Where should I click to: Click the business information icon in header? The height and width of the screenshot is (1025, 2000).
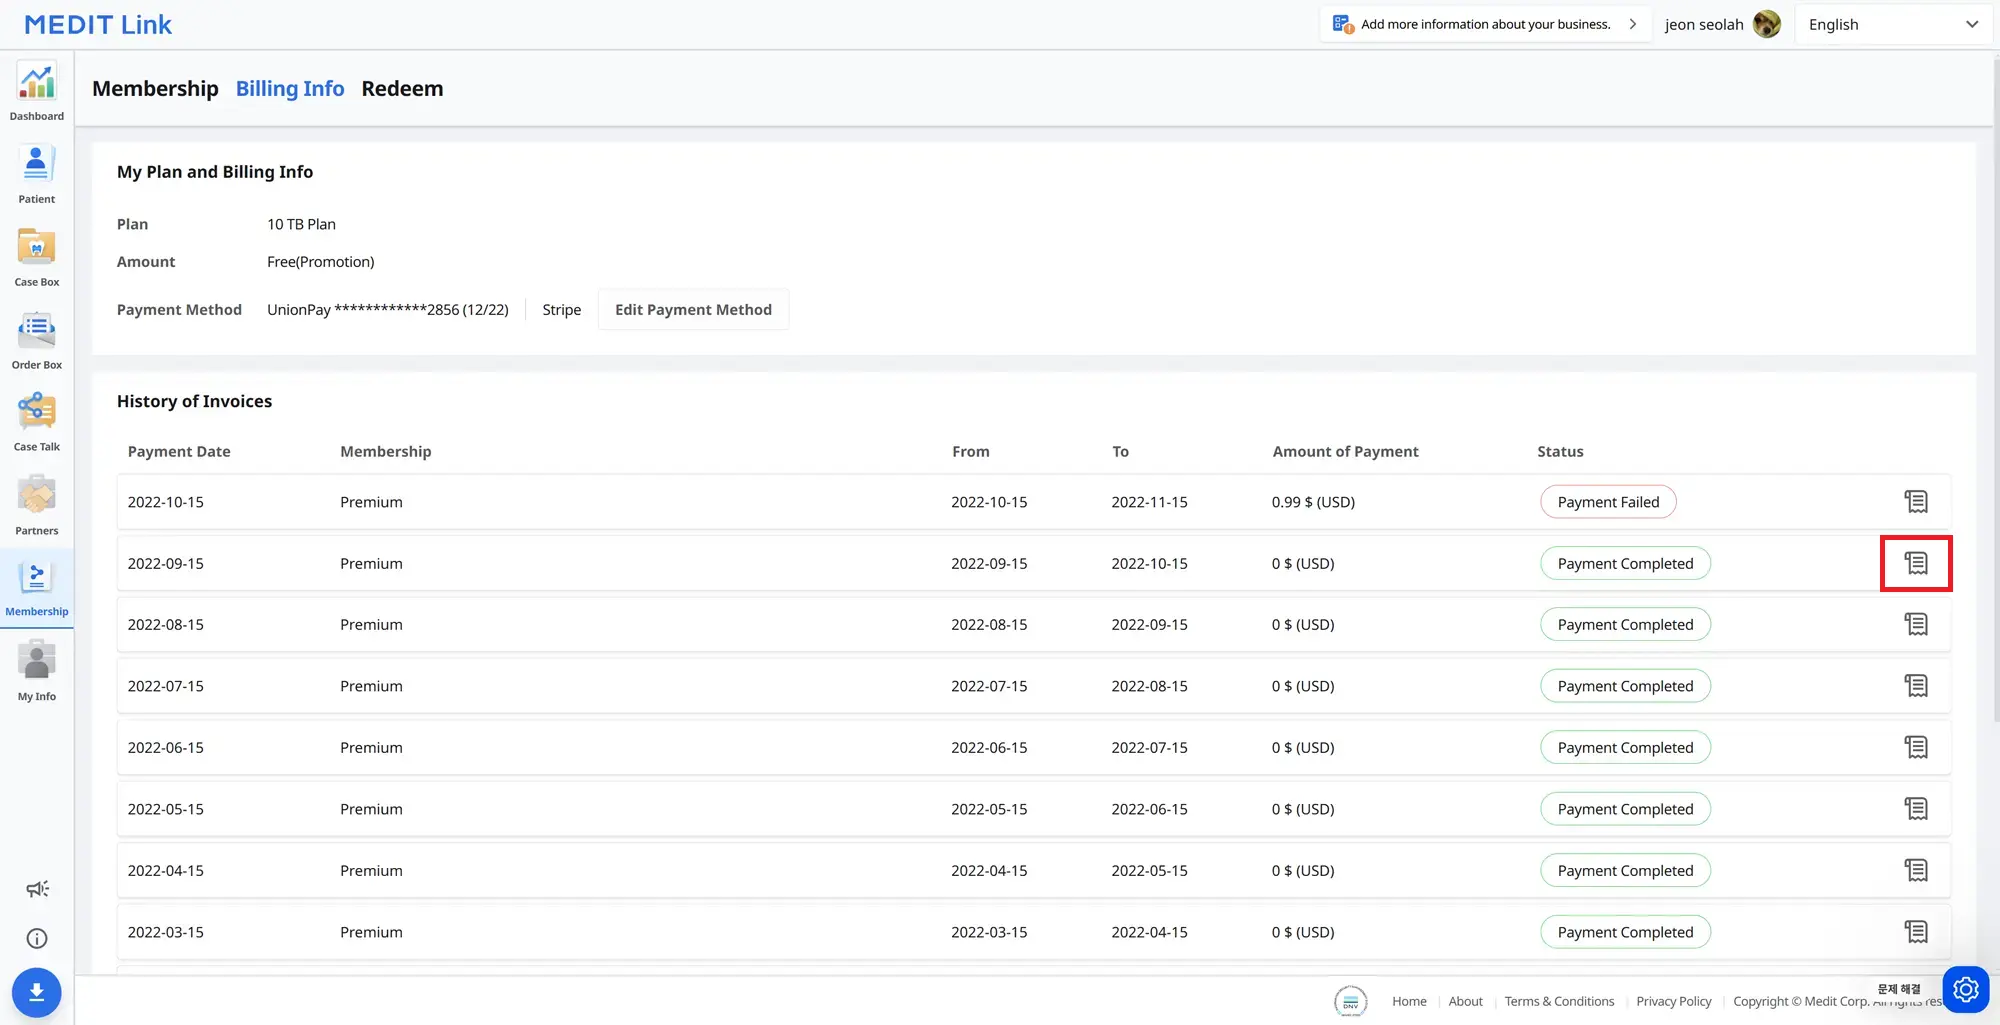click(x=1343, y=24)
